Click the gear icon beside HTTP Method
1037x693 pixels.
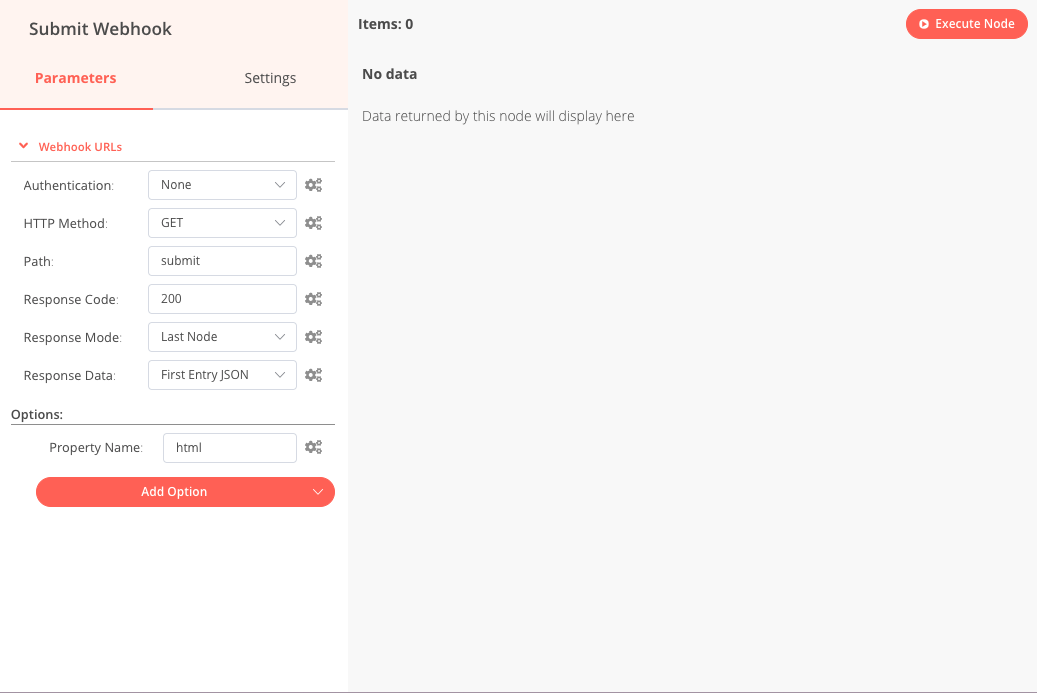(x=313, y=222)
